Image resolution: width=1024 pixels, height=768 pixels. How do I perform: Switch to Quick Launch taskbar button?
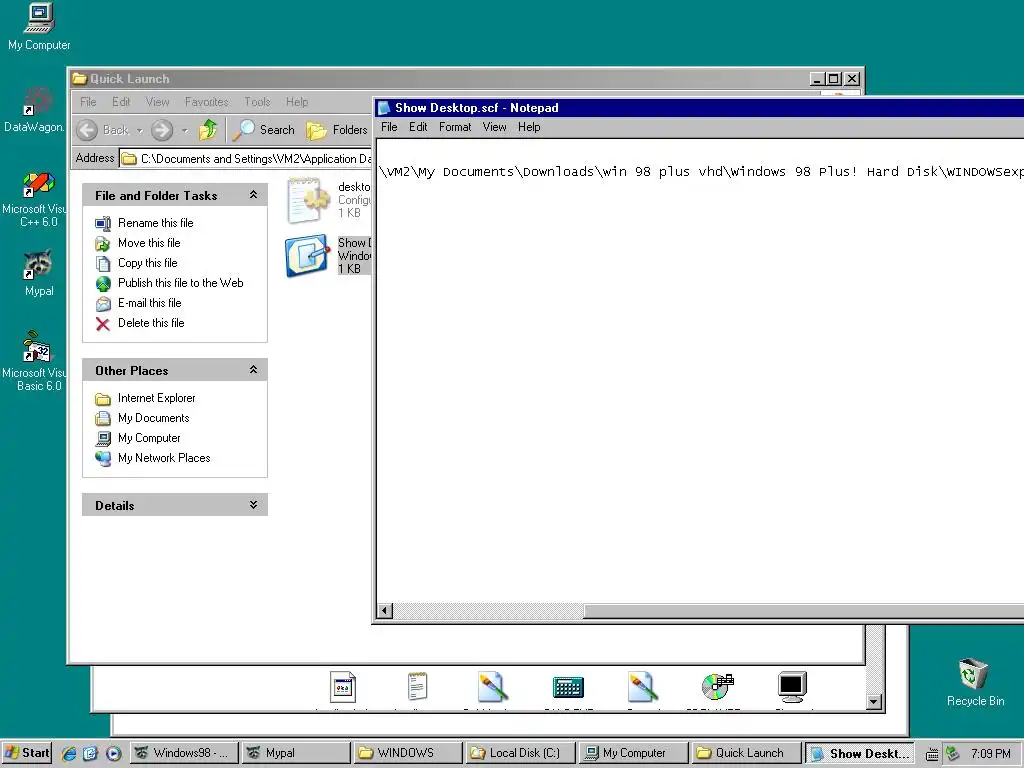(x=746, y=753)
